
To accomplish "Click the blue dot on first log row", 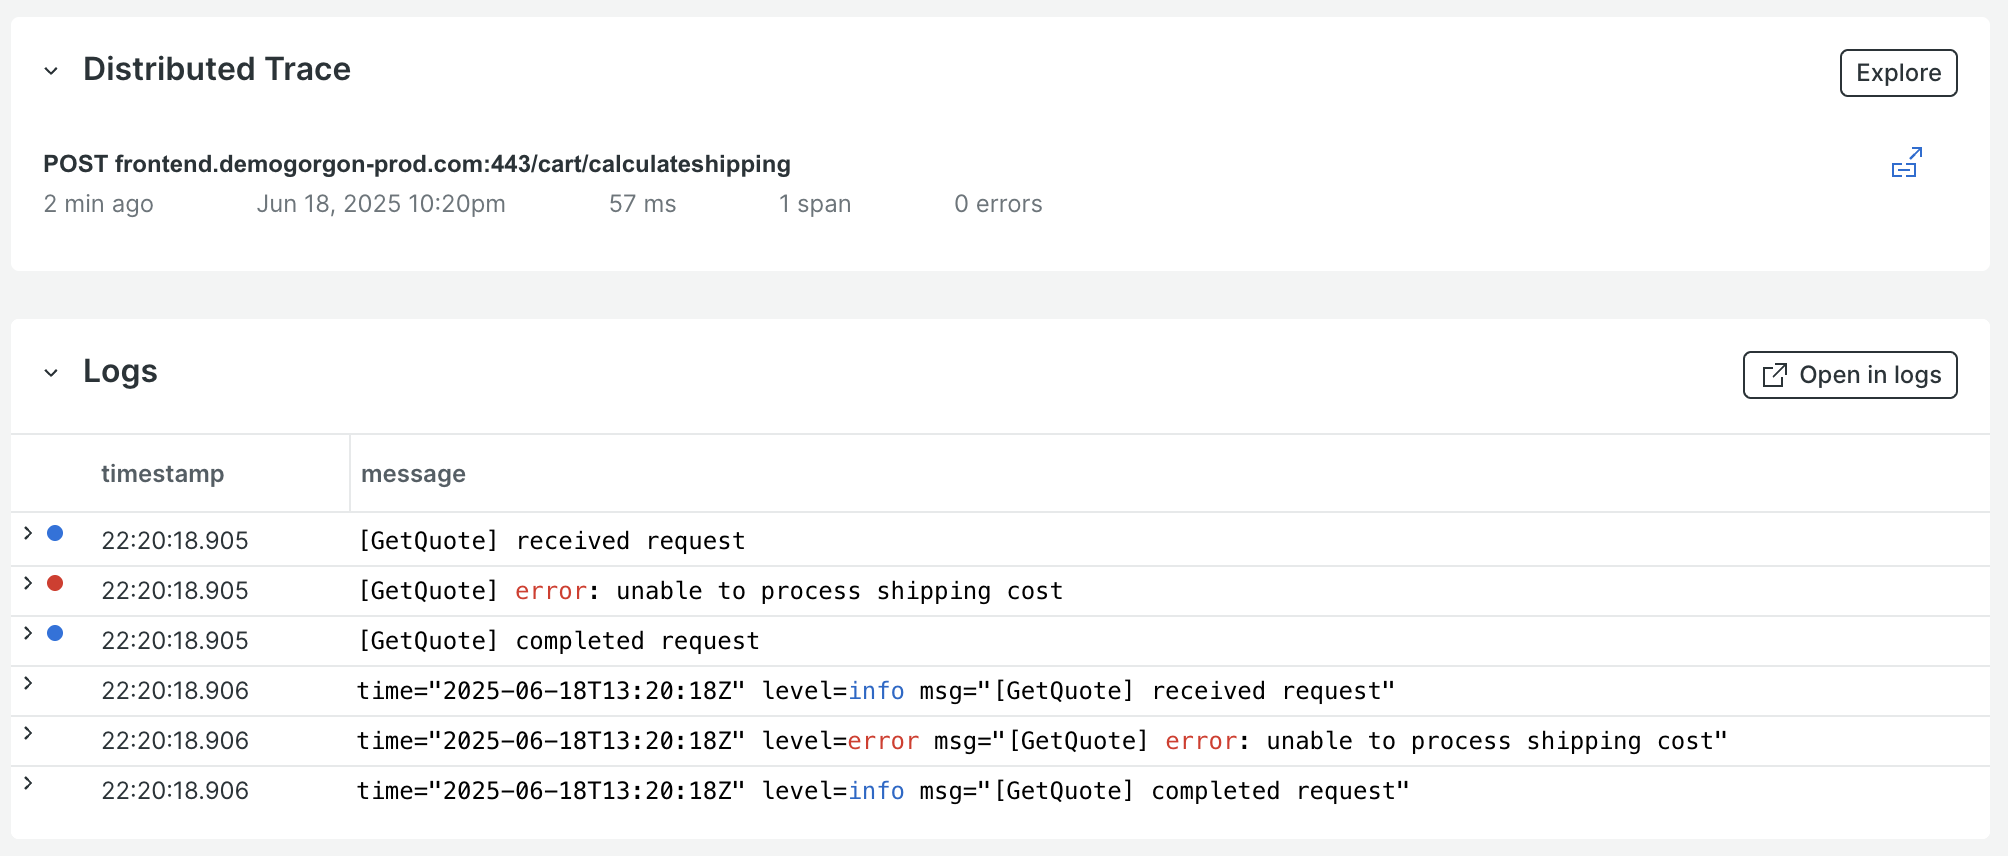I will (56, 534).
